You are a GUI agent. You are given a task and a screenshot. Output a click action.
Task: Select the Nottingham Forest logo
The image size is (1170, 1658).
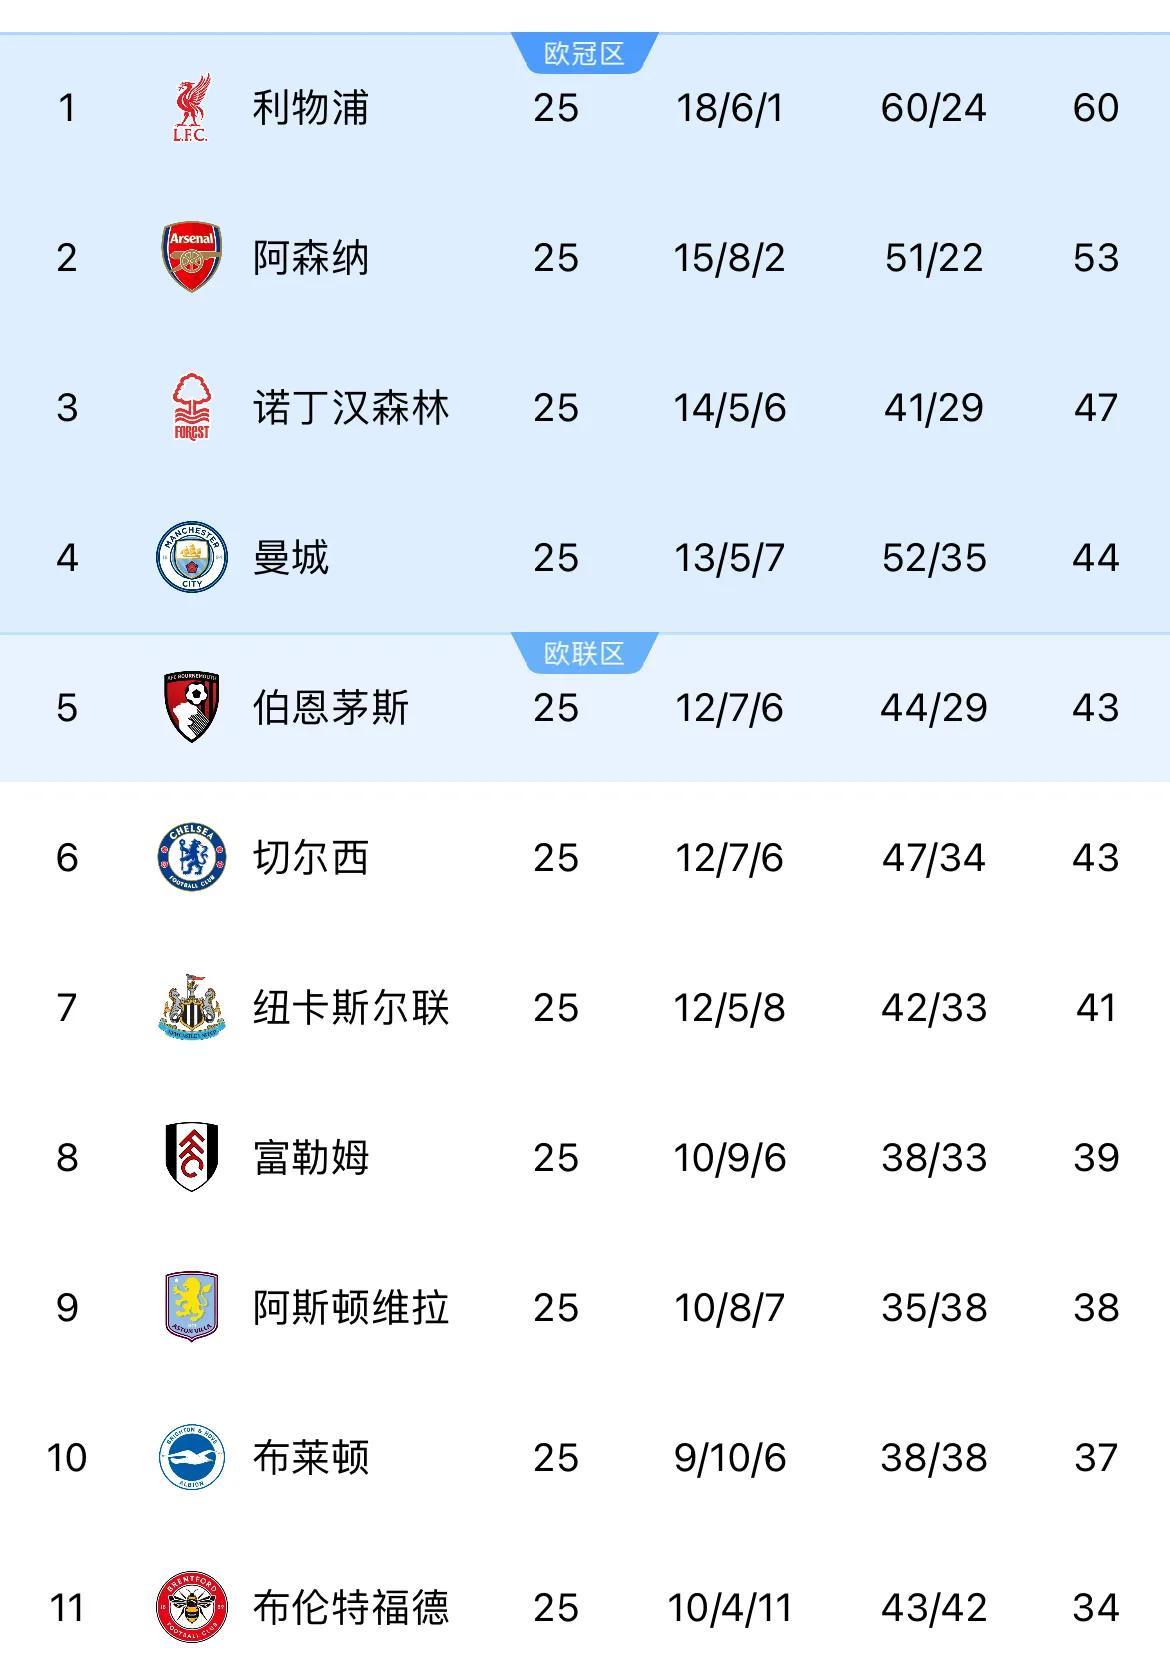click(x=191, y=407)
